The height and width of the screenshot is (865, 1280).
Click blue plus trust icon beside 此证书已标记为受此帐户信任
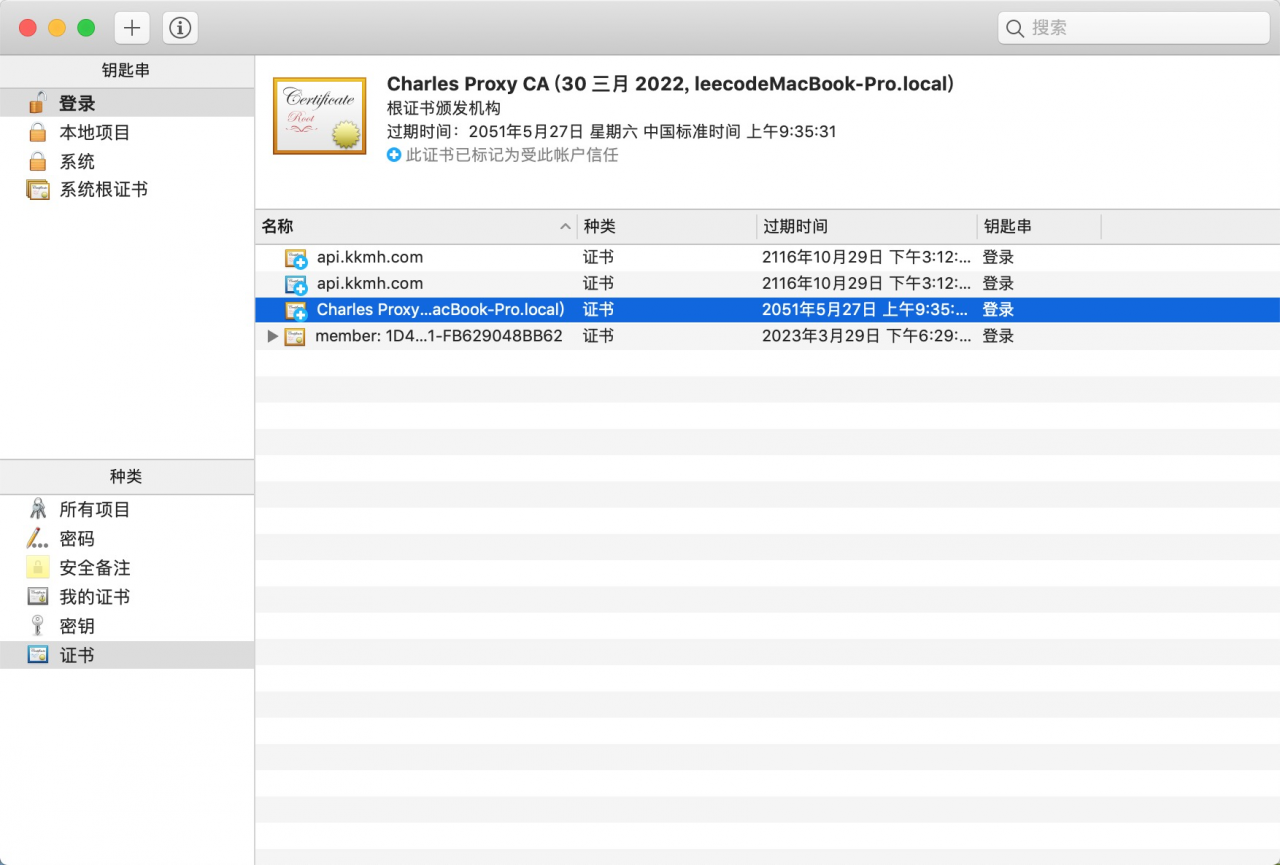394,155
